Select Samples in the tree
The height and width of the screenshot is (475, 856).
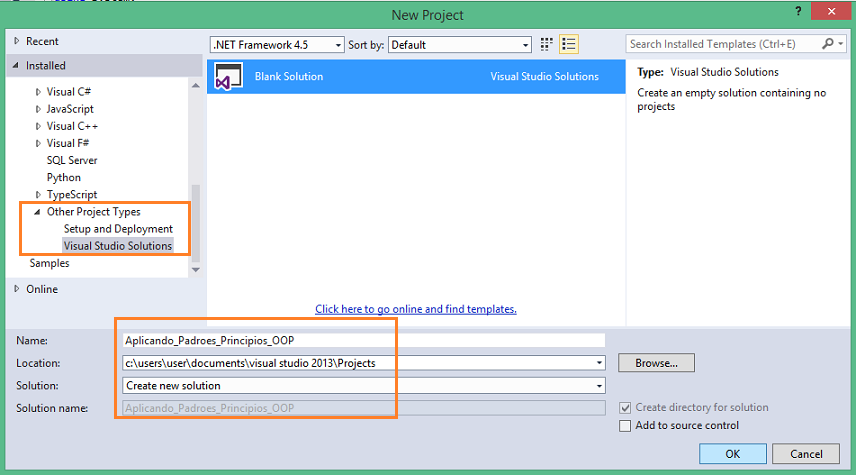pyautogui.click(x=50, y=263)
